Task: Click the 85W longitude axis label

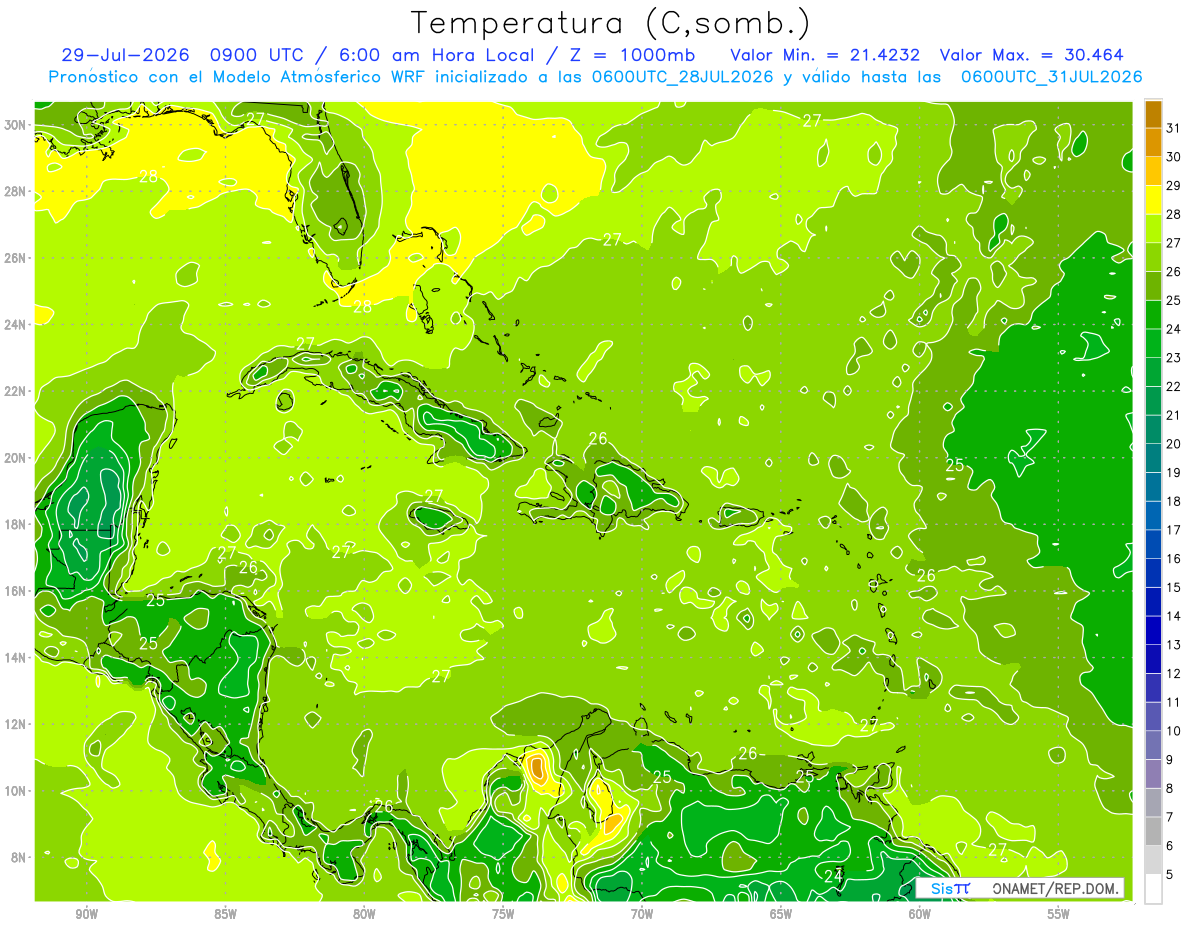Action: pos(226,913)
